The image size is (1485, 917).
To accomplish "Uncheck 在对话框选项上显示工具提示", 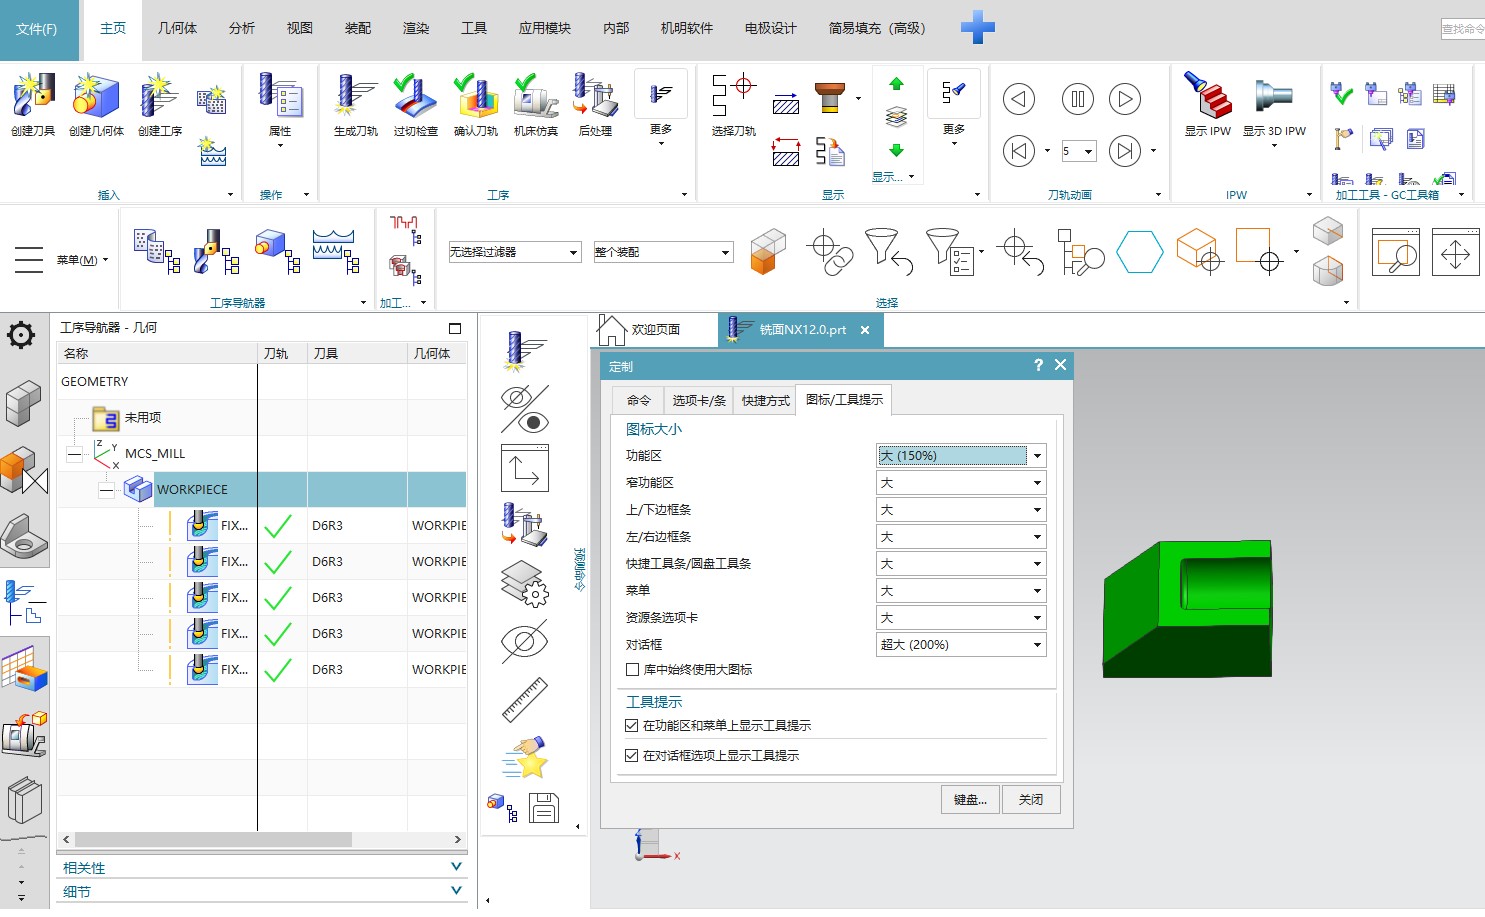I will [632, 756].
